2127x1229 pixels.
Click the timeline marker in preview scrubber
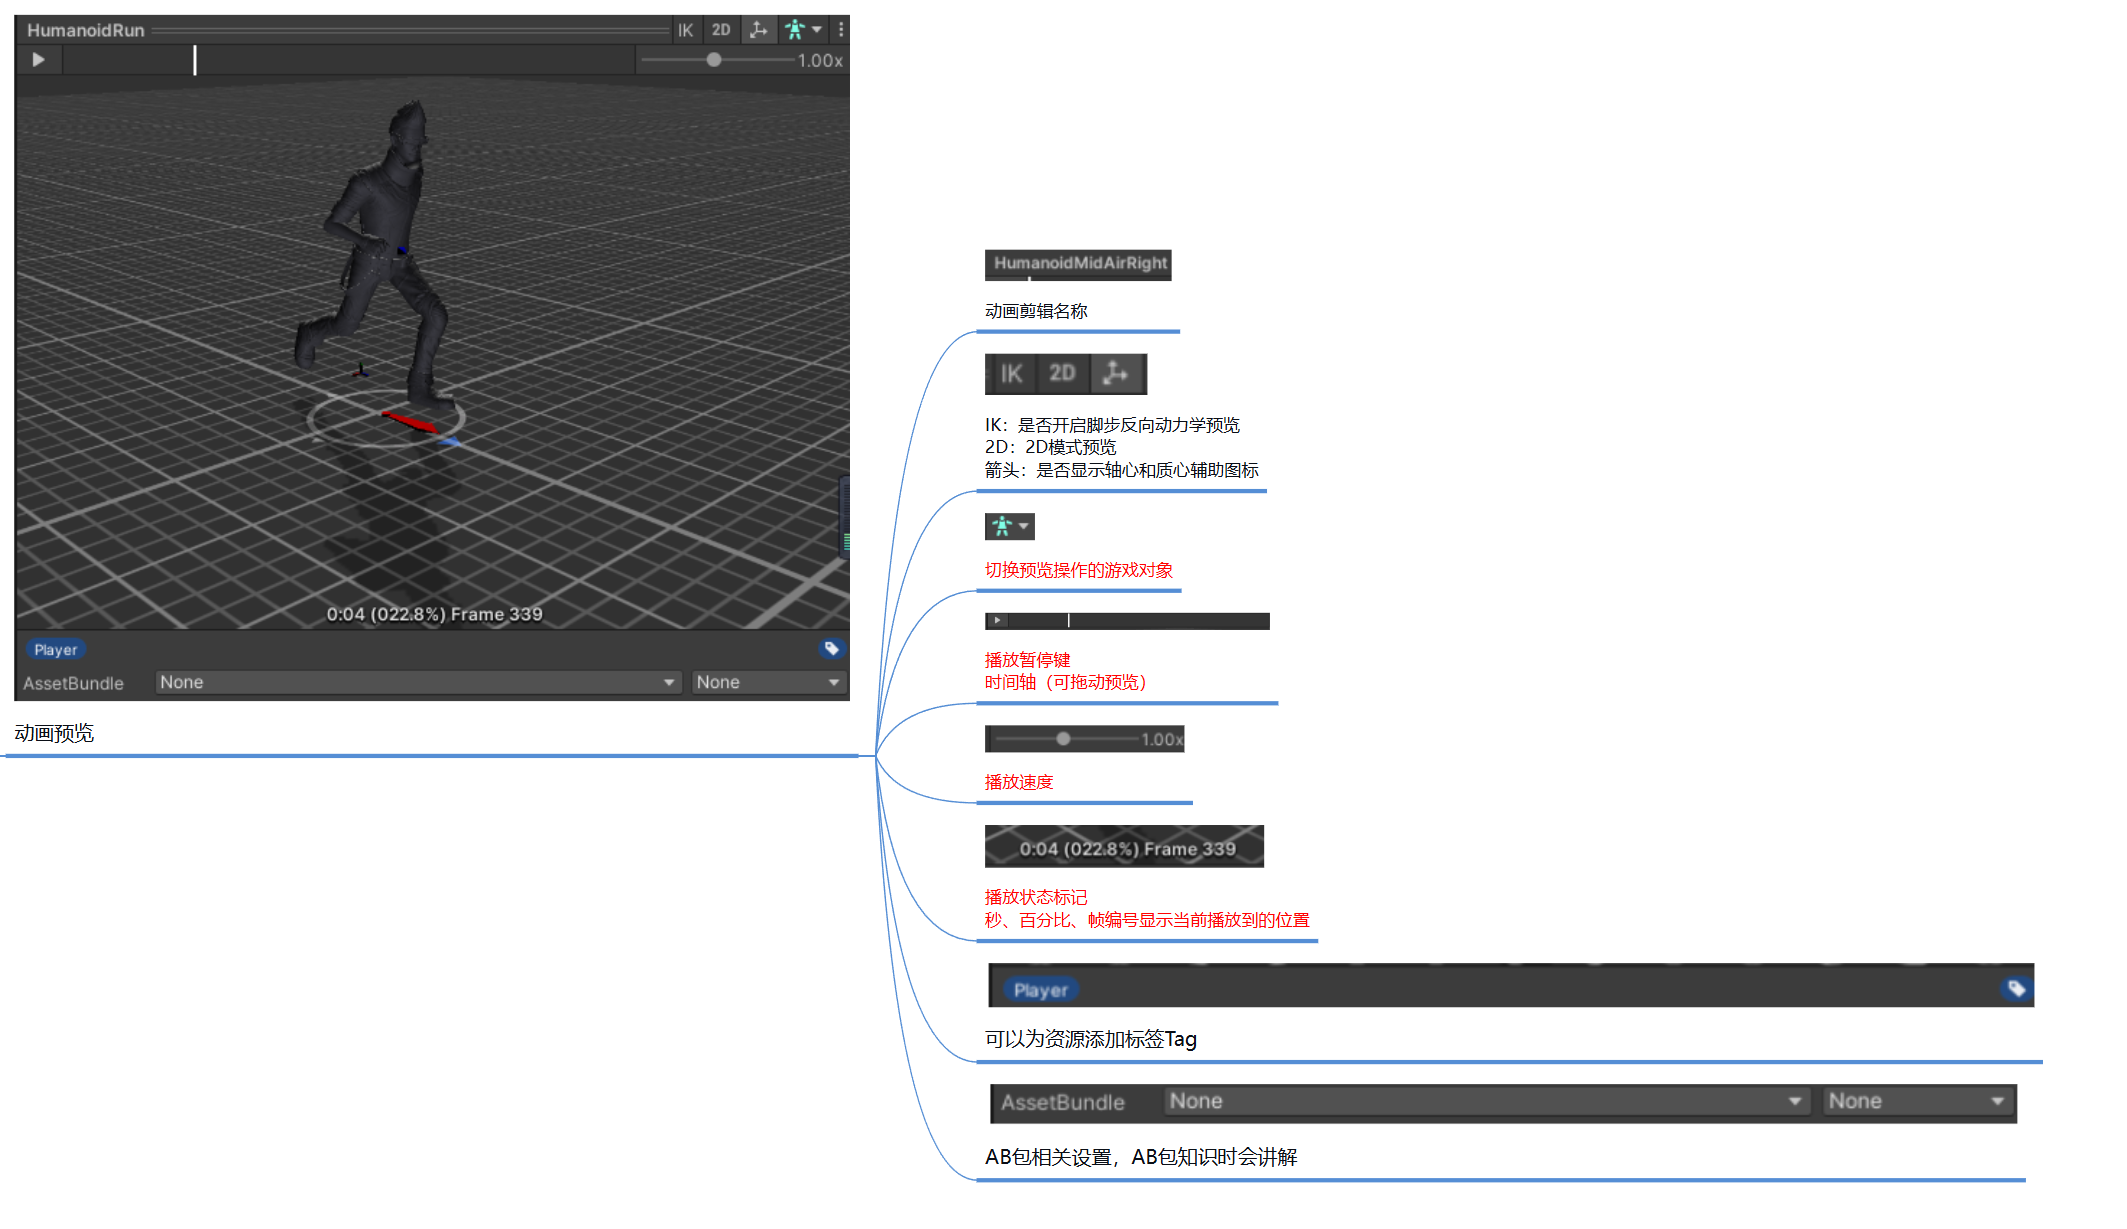point(195,60)
